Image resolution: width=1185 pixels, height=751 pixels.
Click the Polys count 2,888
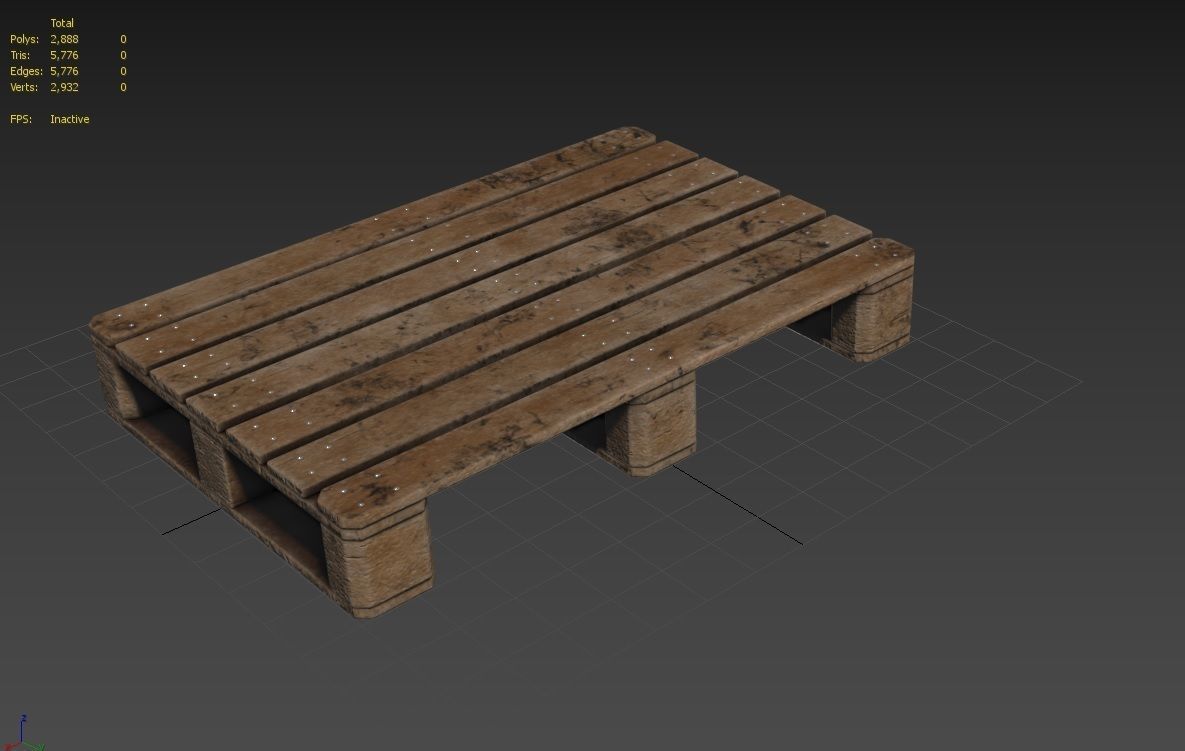pos(64,39)
